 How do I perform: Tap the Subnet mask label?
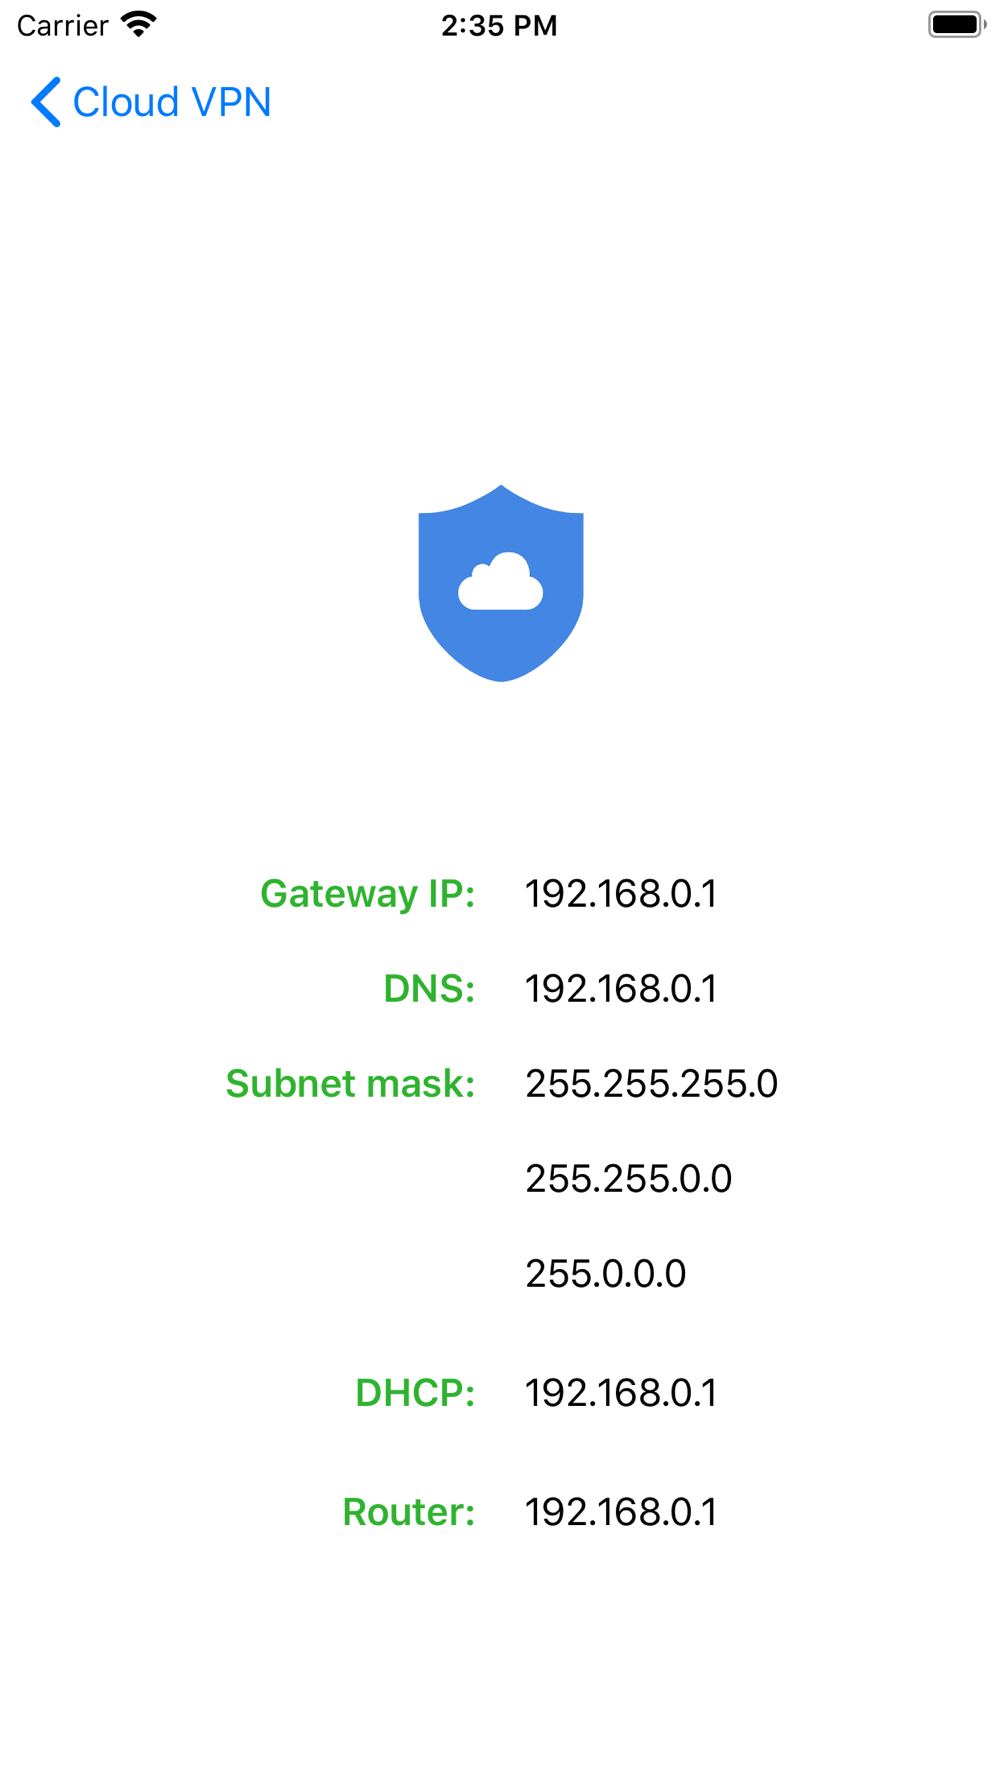point(350,1083)
